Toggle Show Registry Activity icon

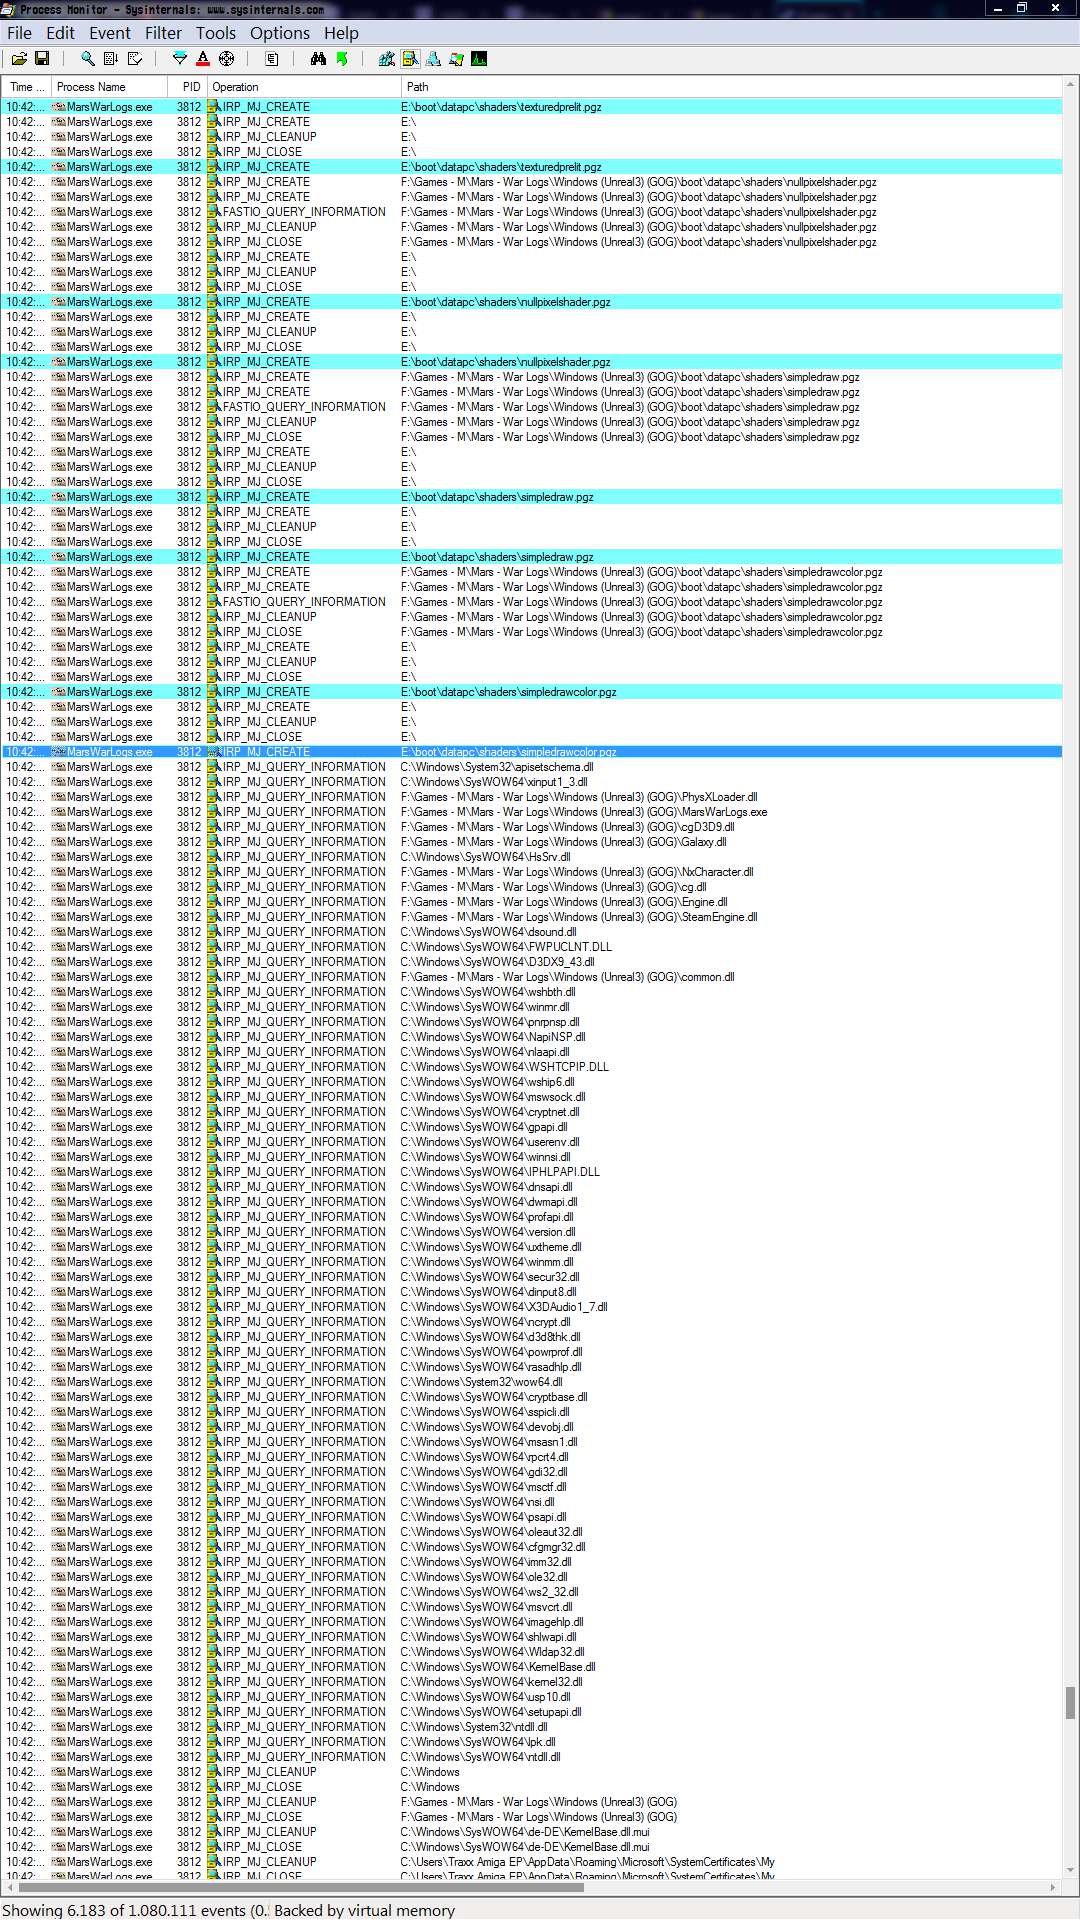click(x=387, y=59)
